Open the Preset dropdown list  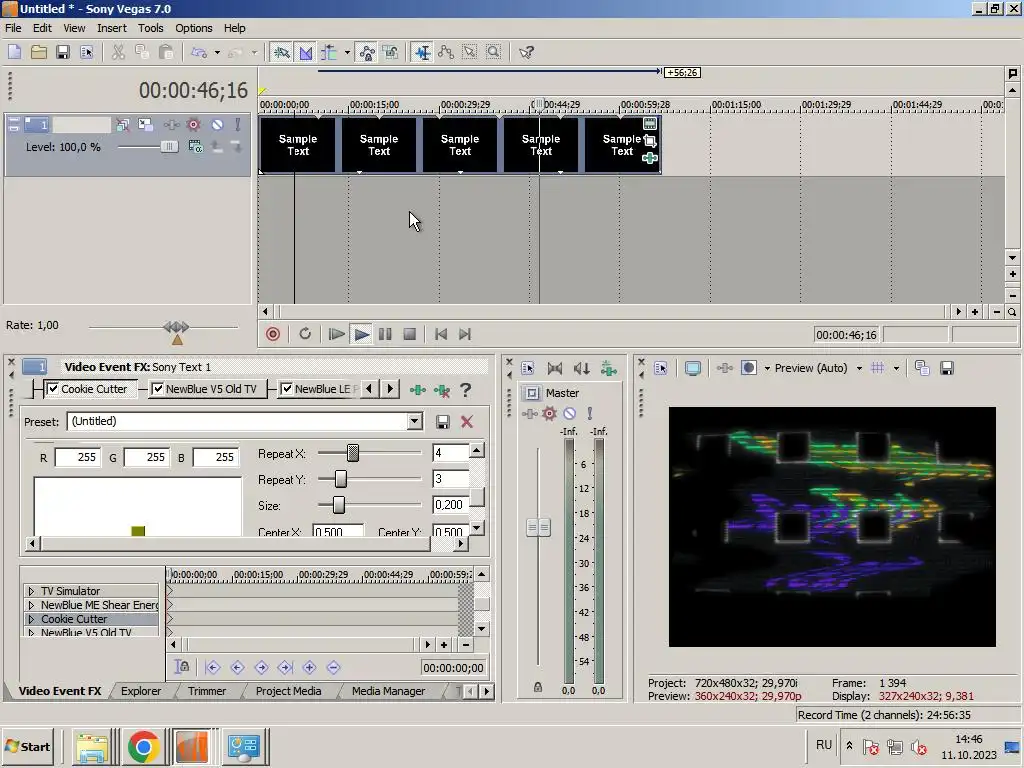(x=415, y=422)
